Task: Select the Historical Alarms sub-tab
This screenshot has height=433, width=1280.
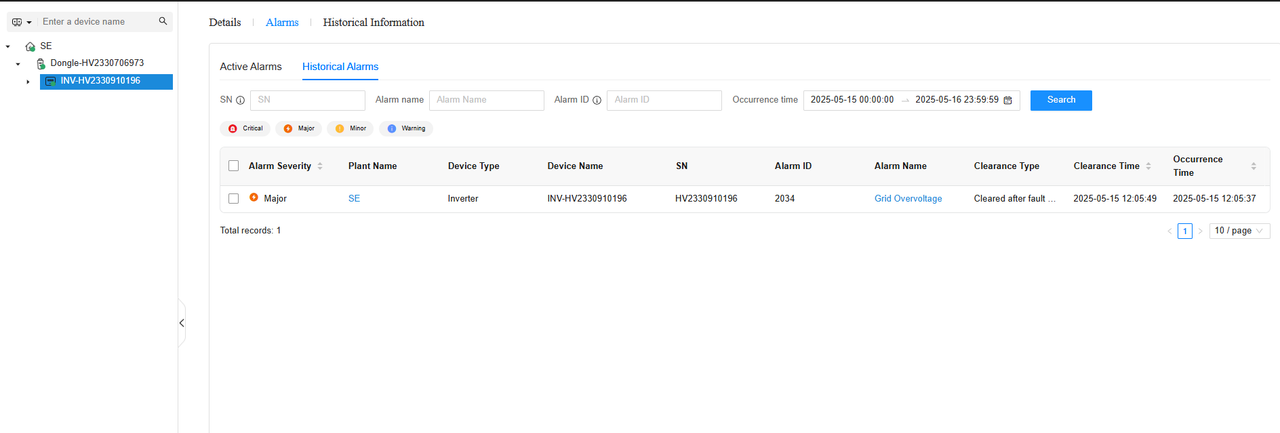Action: [340, 67]
